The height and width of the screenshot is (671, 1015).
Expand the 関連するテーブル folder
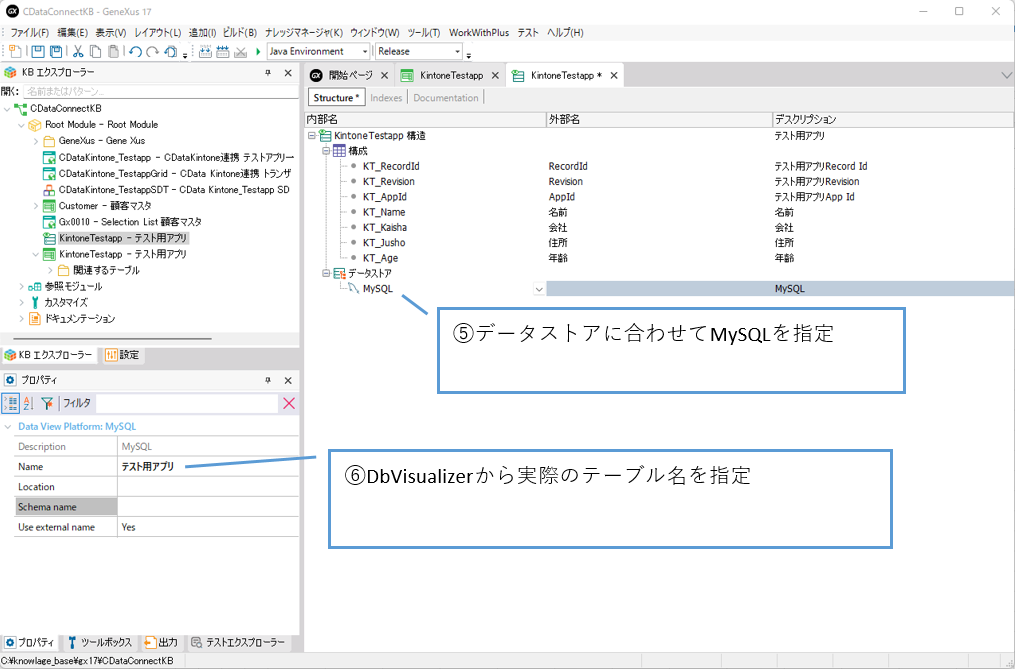point(50,270)
